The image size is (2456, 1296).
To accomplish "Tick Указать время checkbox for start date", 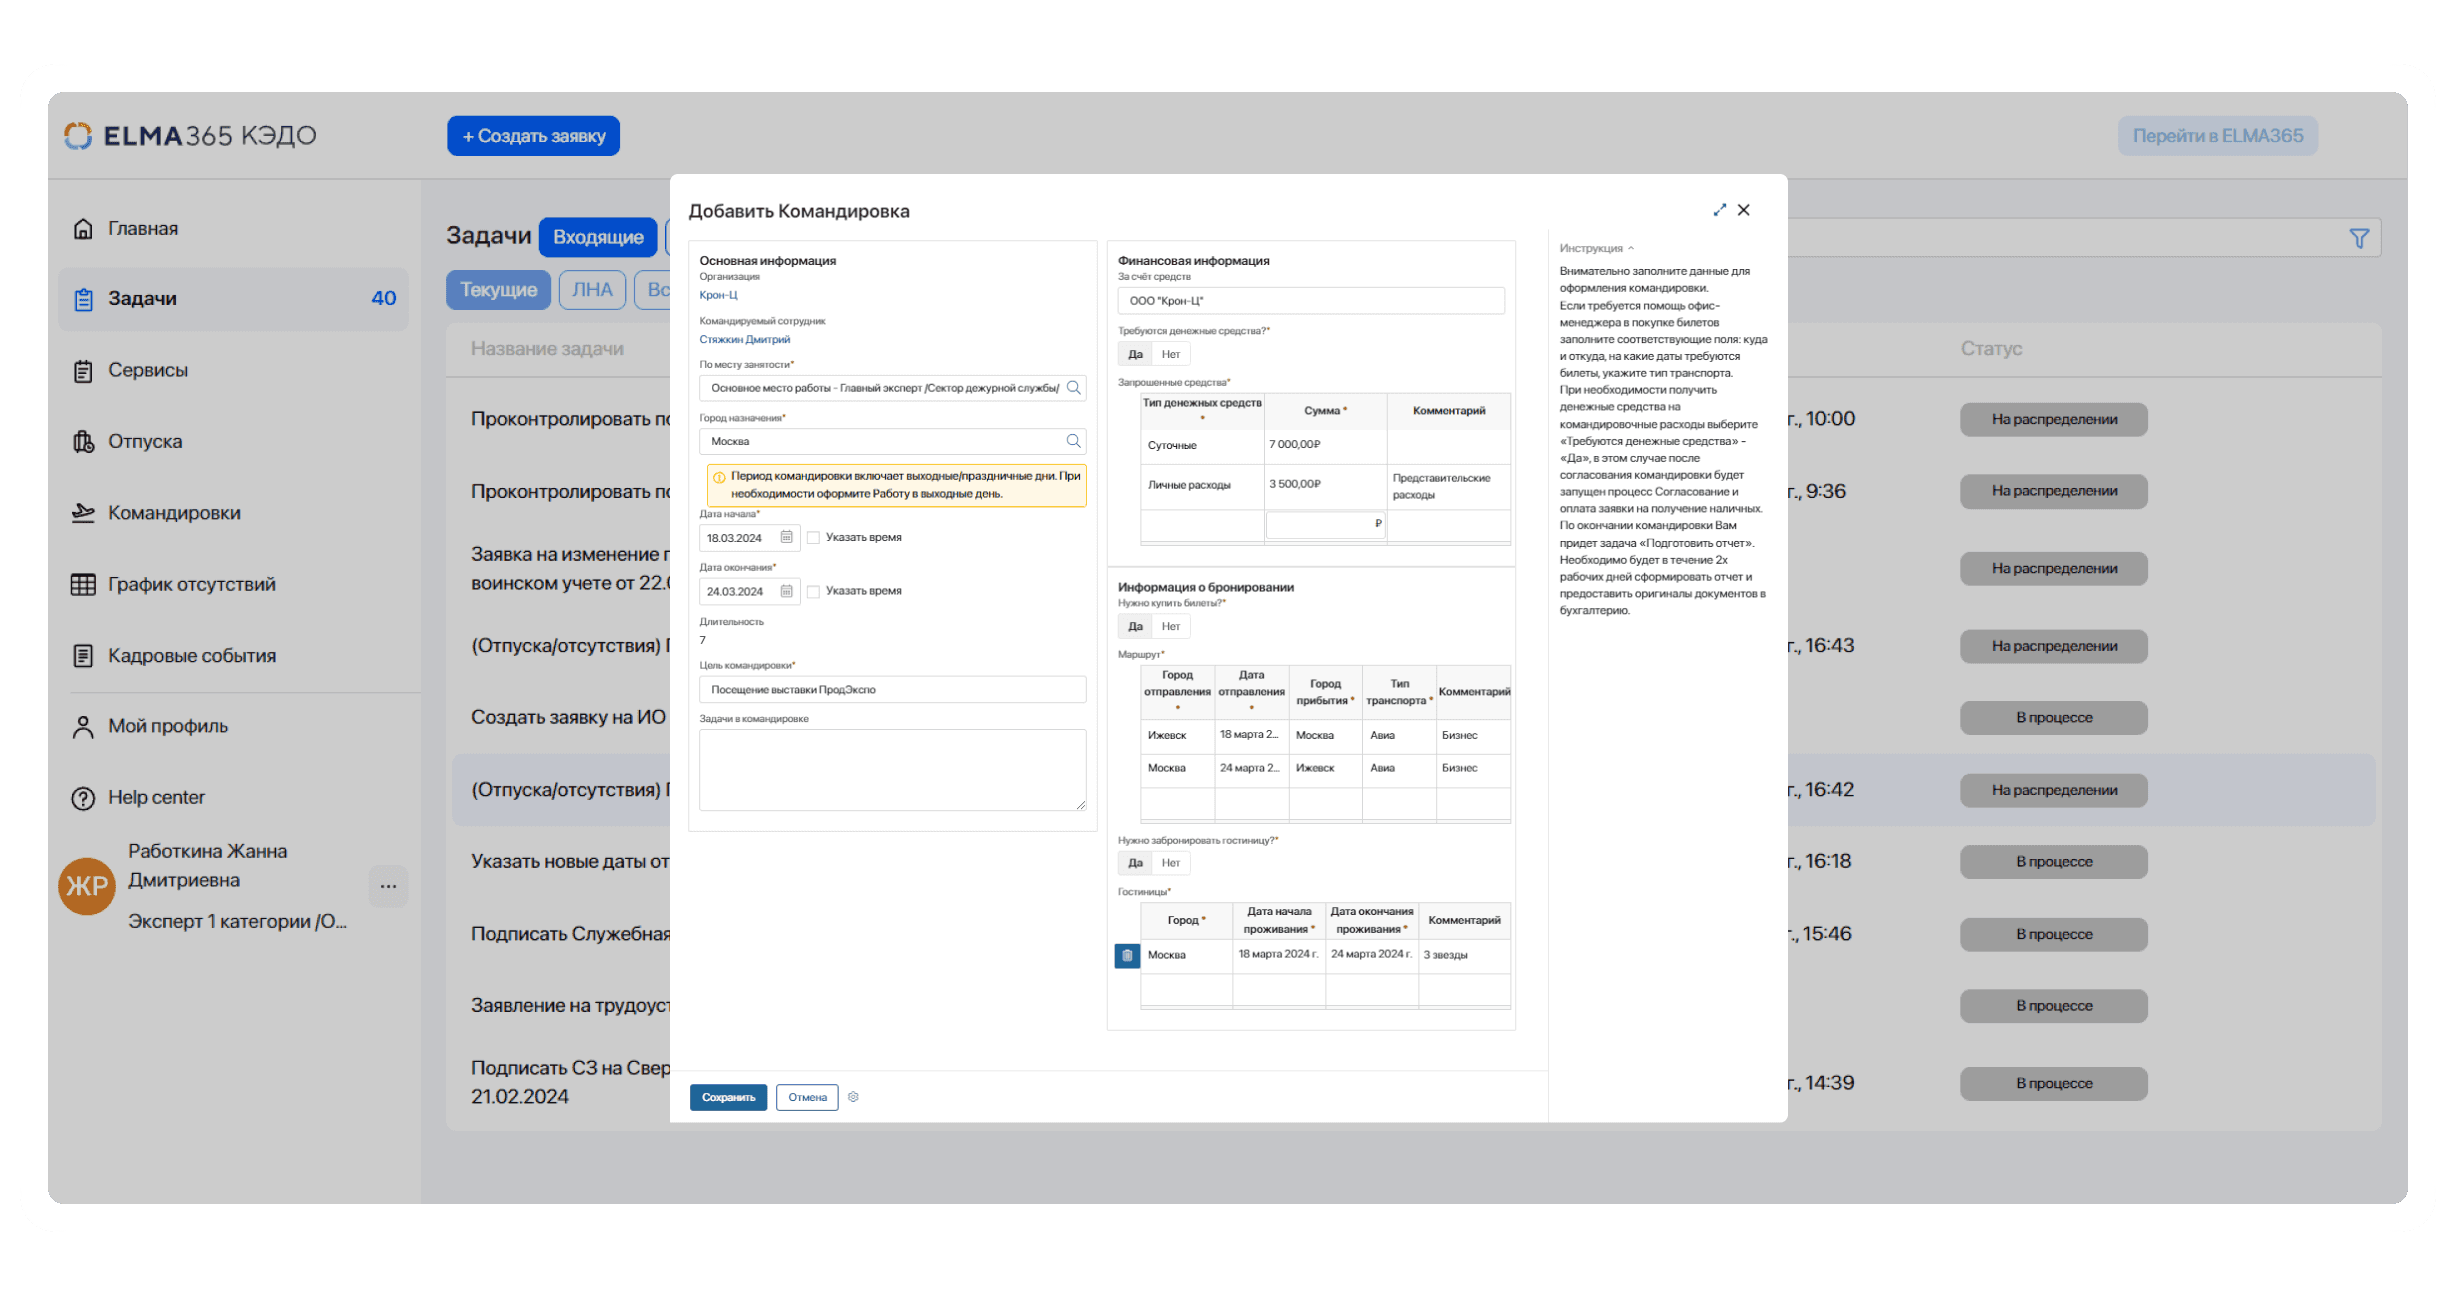I will (814, 538).
